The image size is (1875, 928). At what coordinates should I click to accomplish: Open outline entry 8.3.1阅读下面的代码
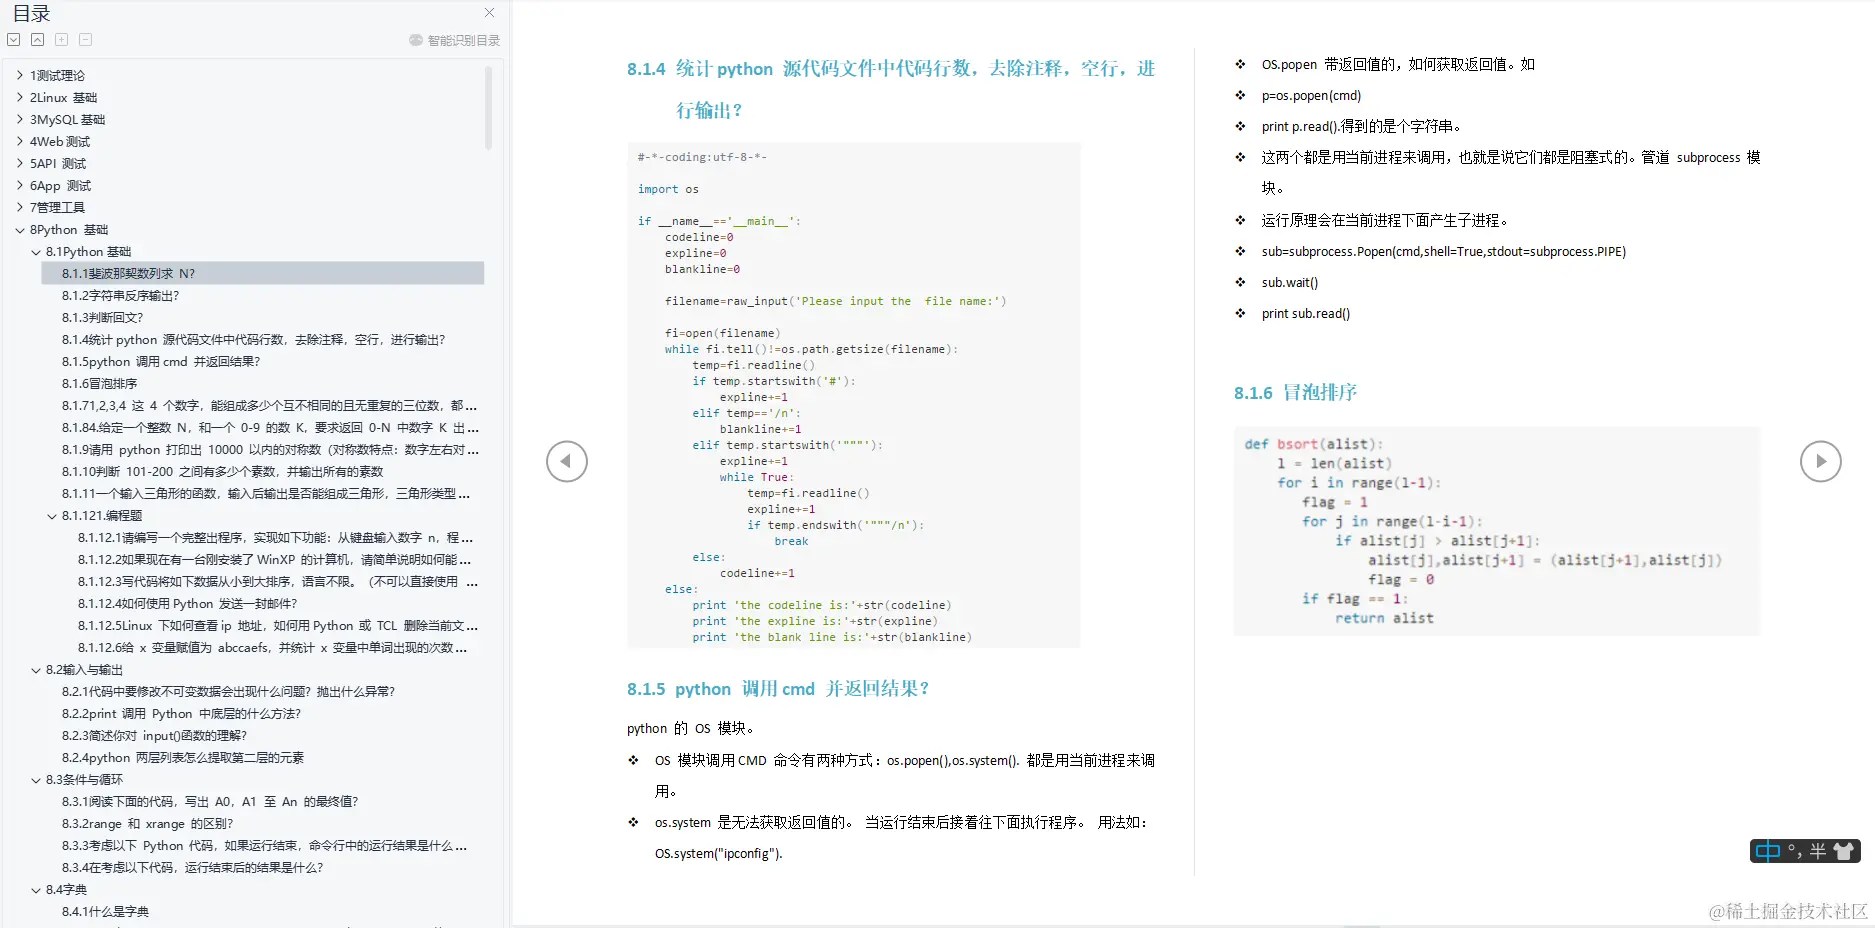[x=210, y=801]
